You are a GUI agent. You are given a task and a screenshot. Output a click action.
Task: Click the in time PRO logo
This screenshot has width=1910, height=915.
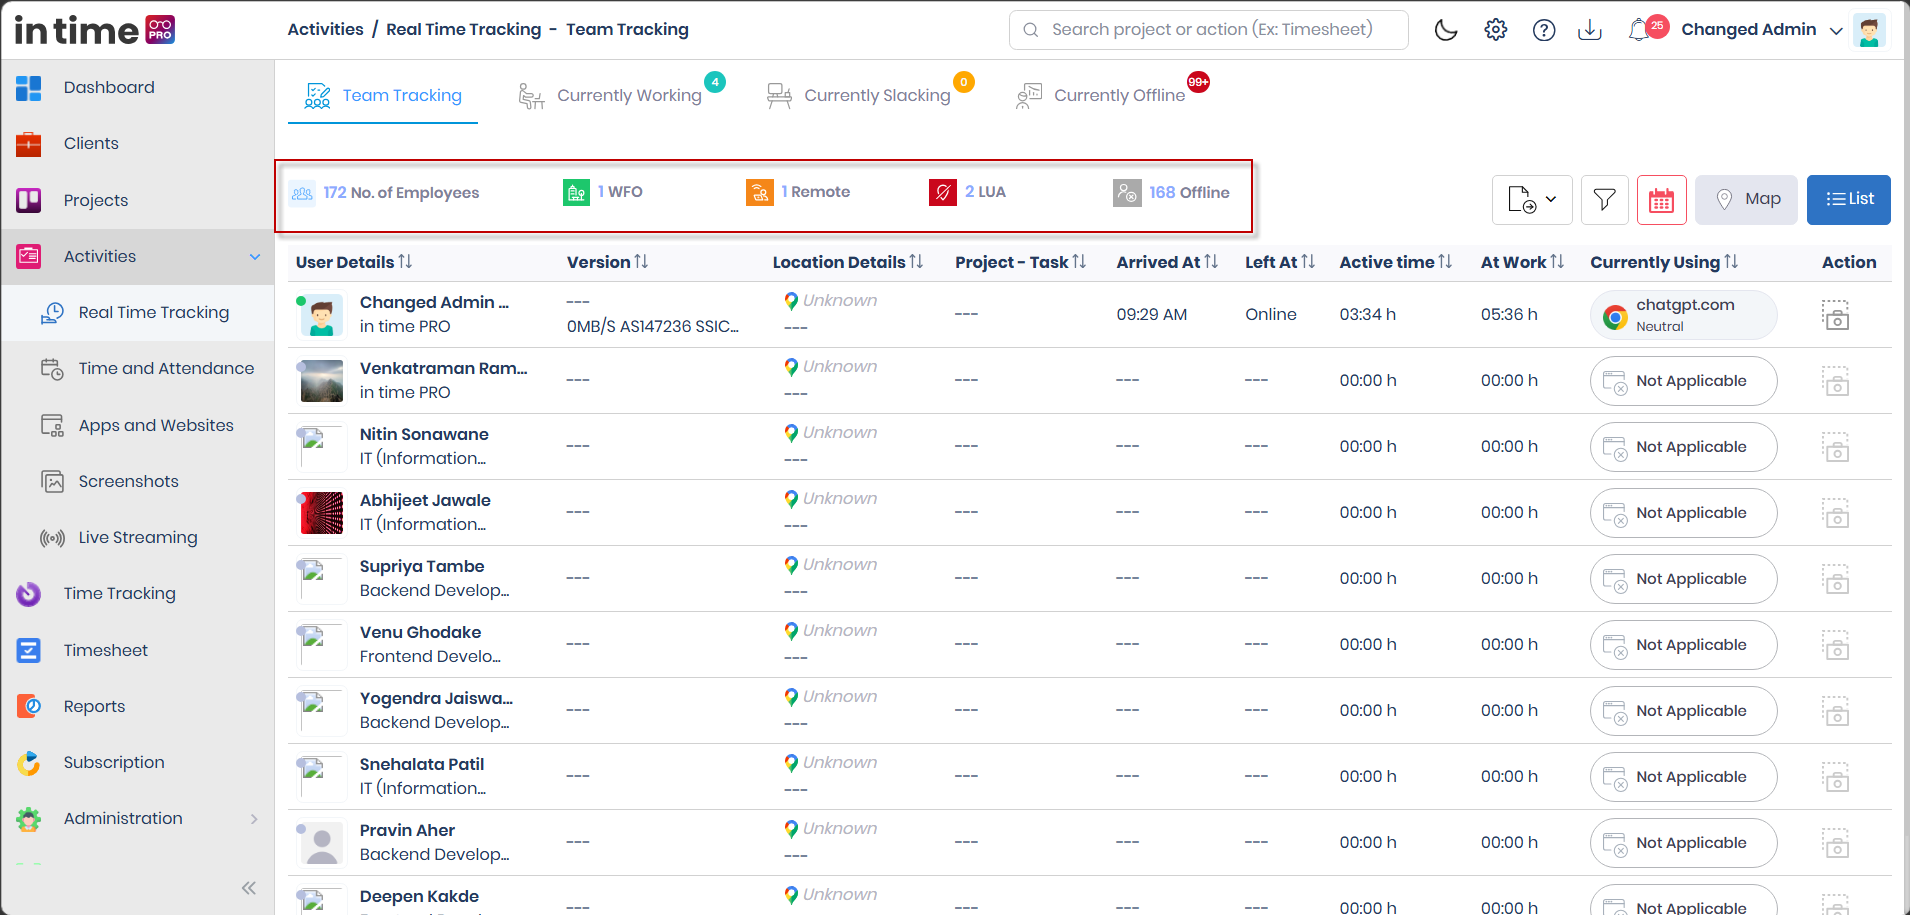[94, 30]
